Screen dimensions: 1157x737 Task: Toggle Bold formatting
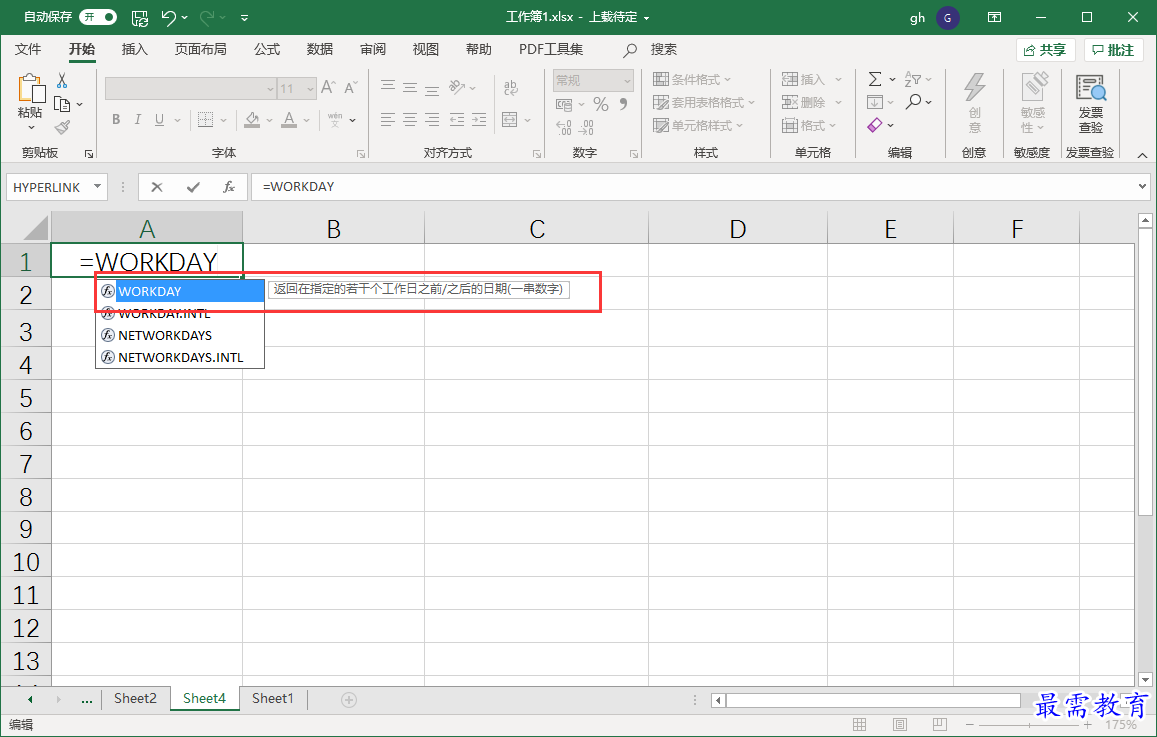tap(116, 120)
